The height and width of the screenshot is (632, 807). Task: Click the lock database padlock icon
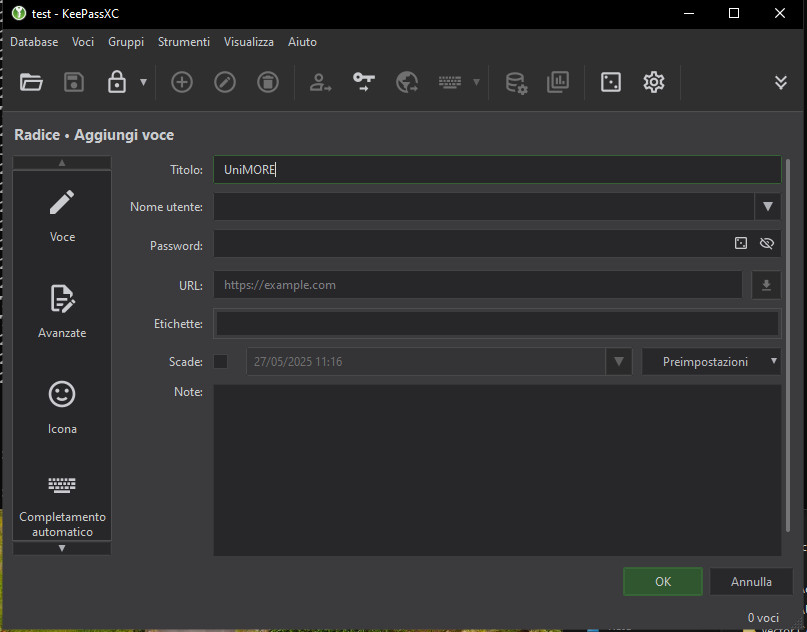[x=117, y=83]
